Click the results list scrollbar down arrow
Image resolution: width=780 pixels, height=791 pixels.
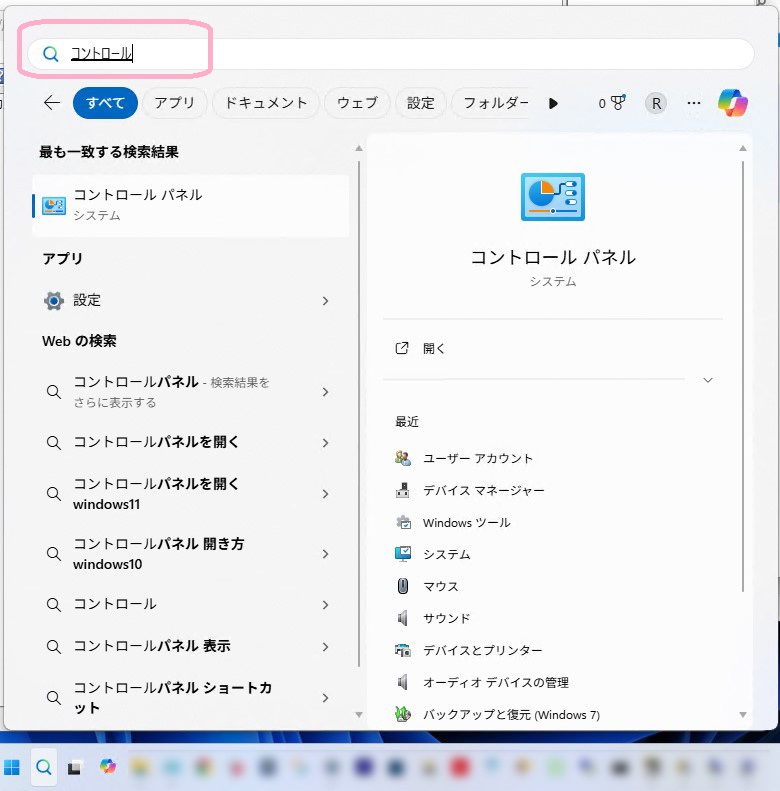pyautogui.click(x=359, y=714)
